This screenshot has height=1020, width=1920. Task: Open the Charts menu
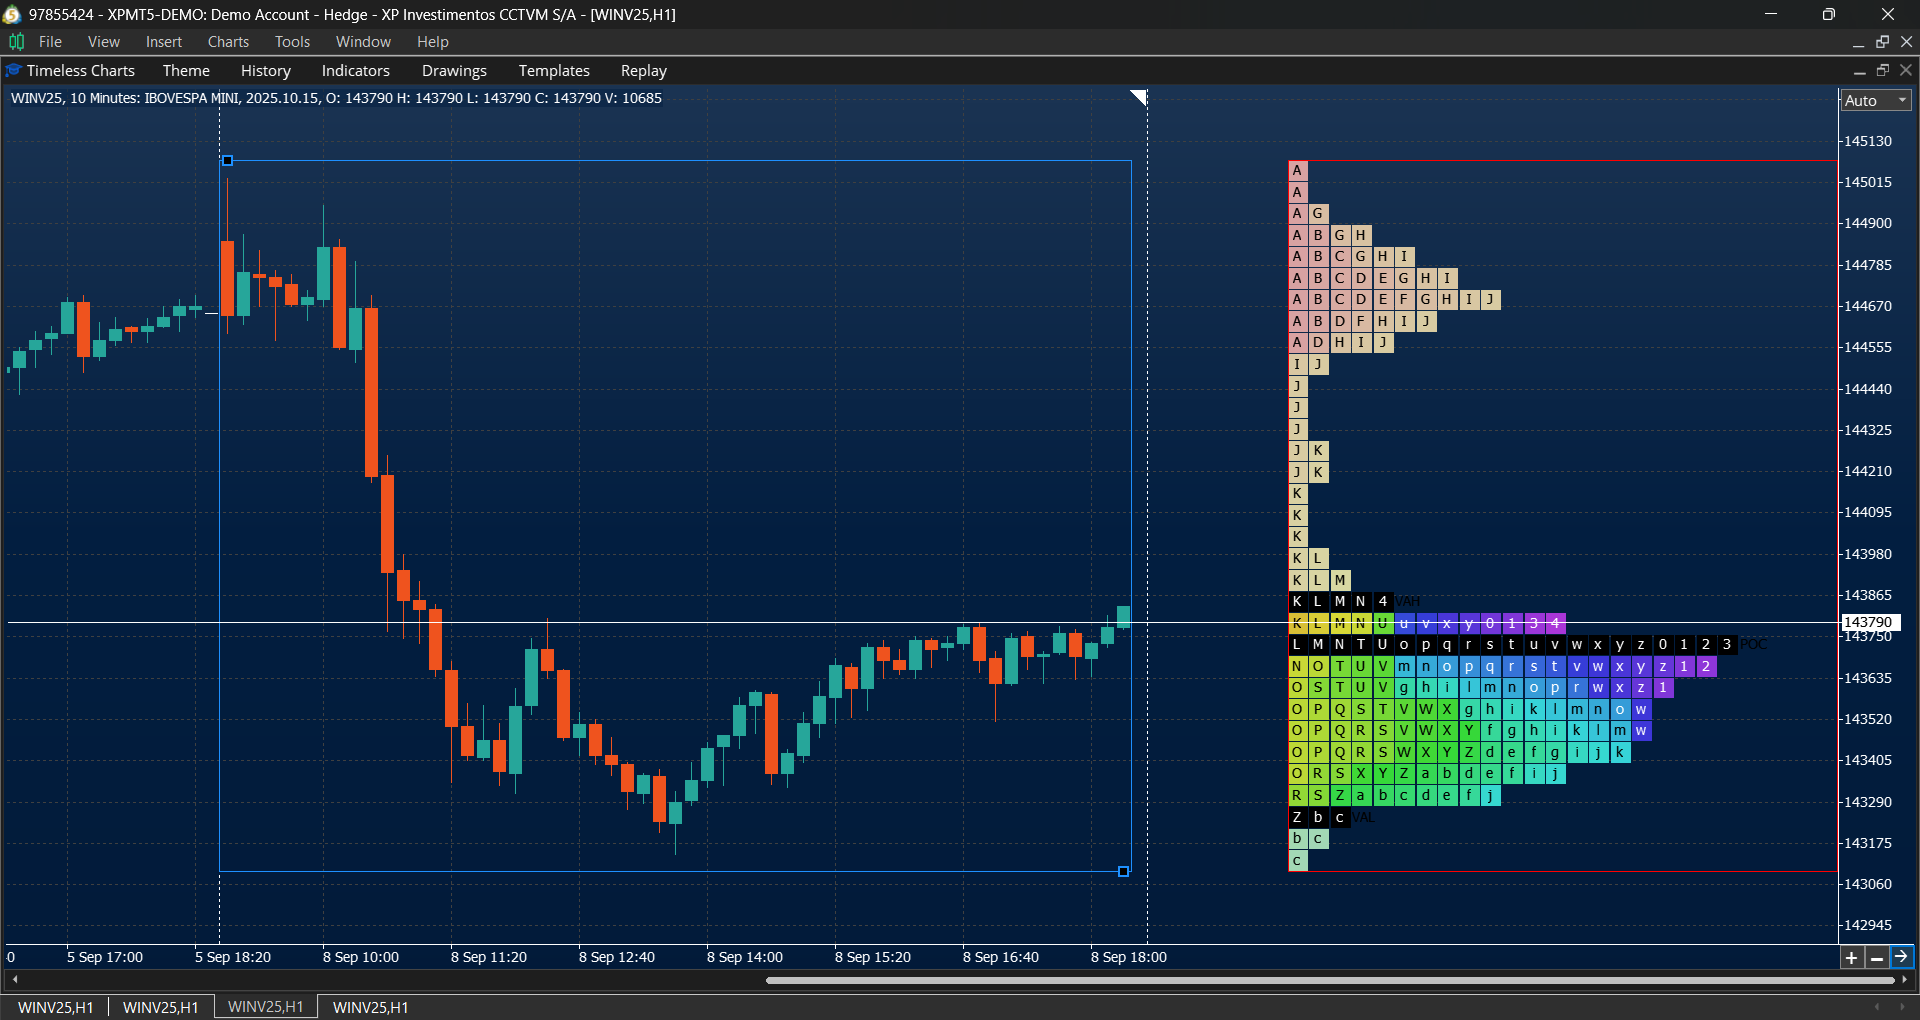227,41
